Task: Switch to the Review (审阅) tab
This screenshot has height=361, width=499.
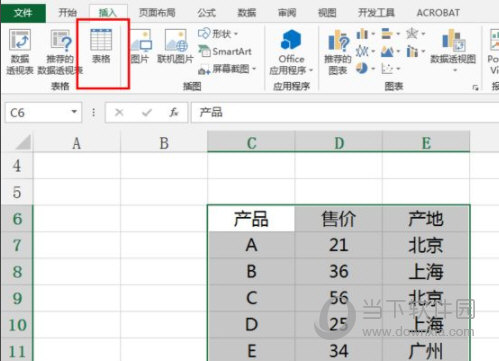Action: point(287,13)
